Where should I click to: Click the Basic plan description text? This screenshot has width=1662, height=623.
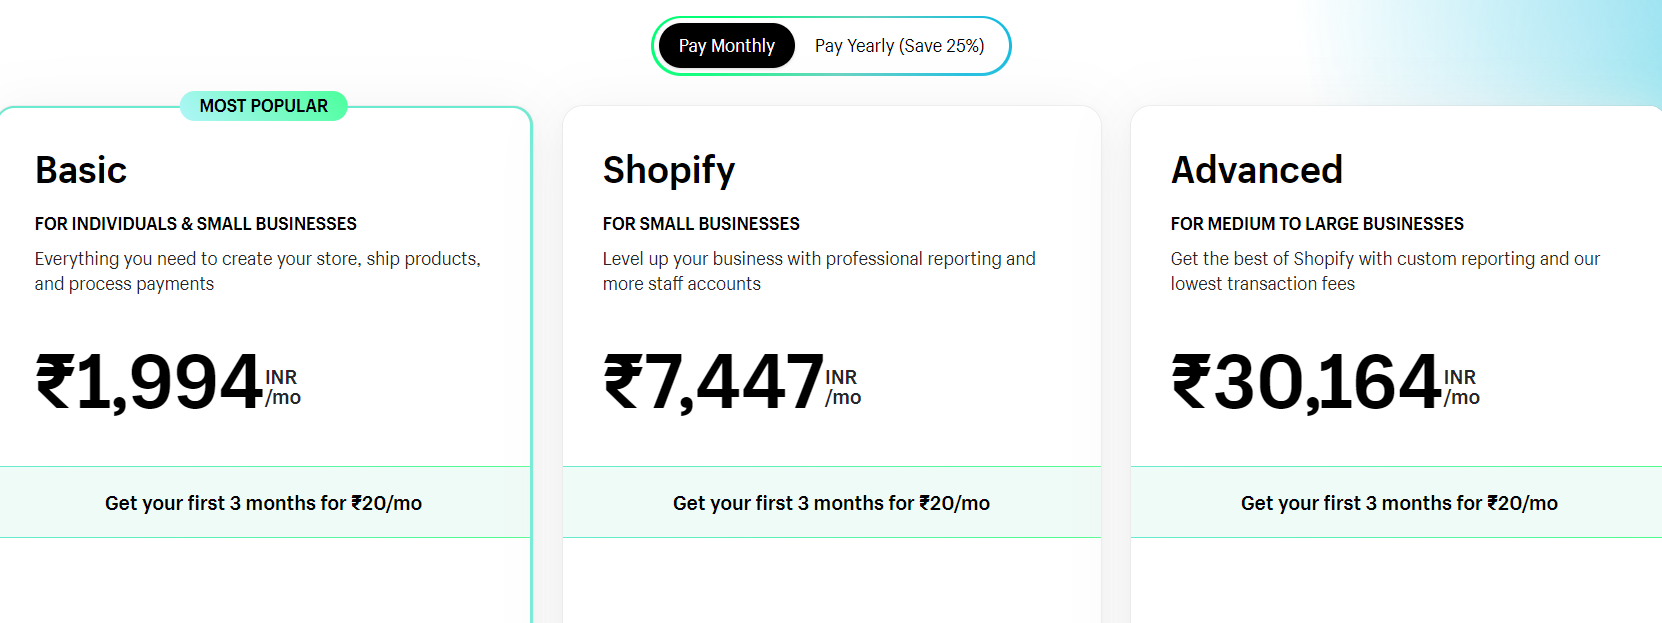coord(258,270)
